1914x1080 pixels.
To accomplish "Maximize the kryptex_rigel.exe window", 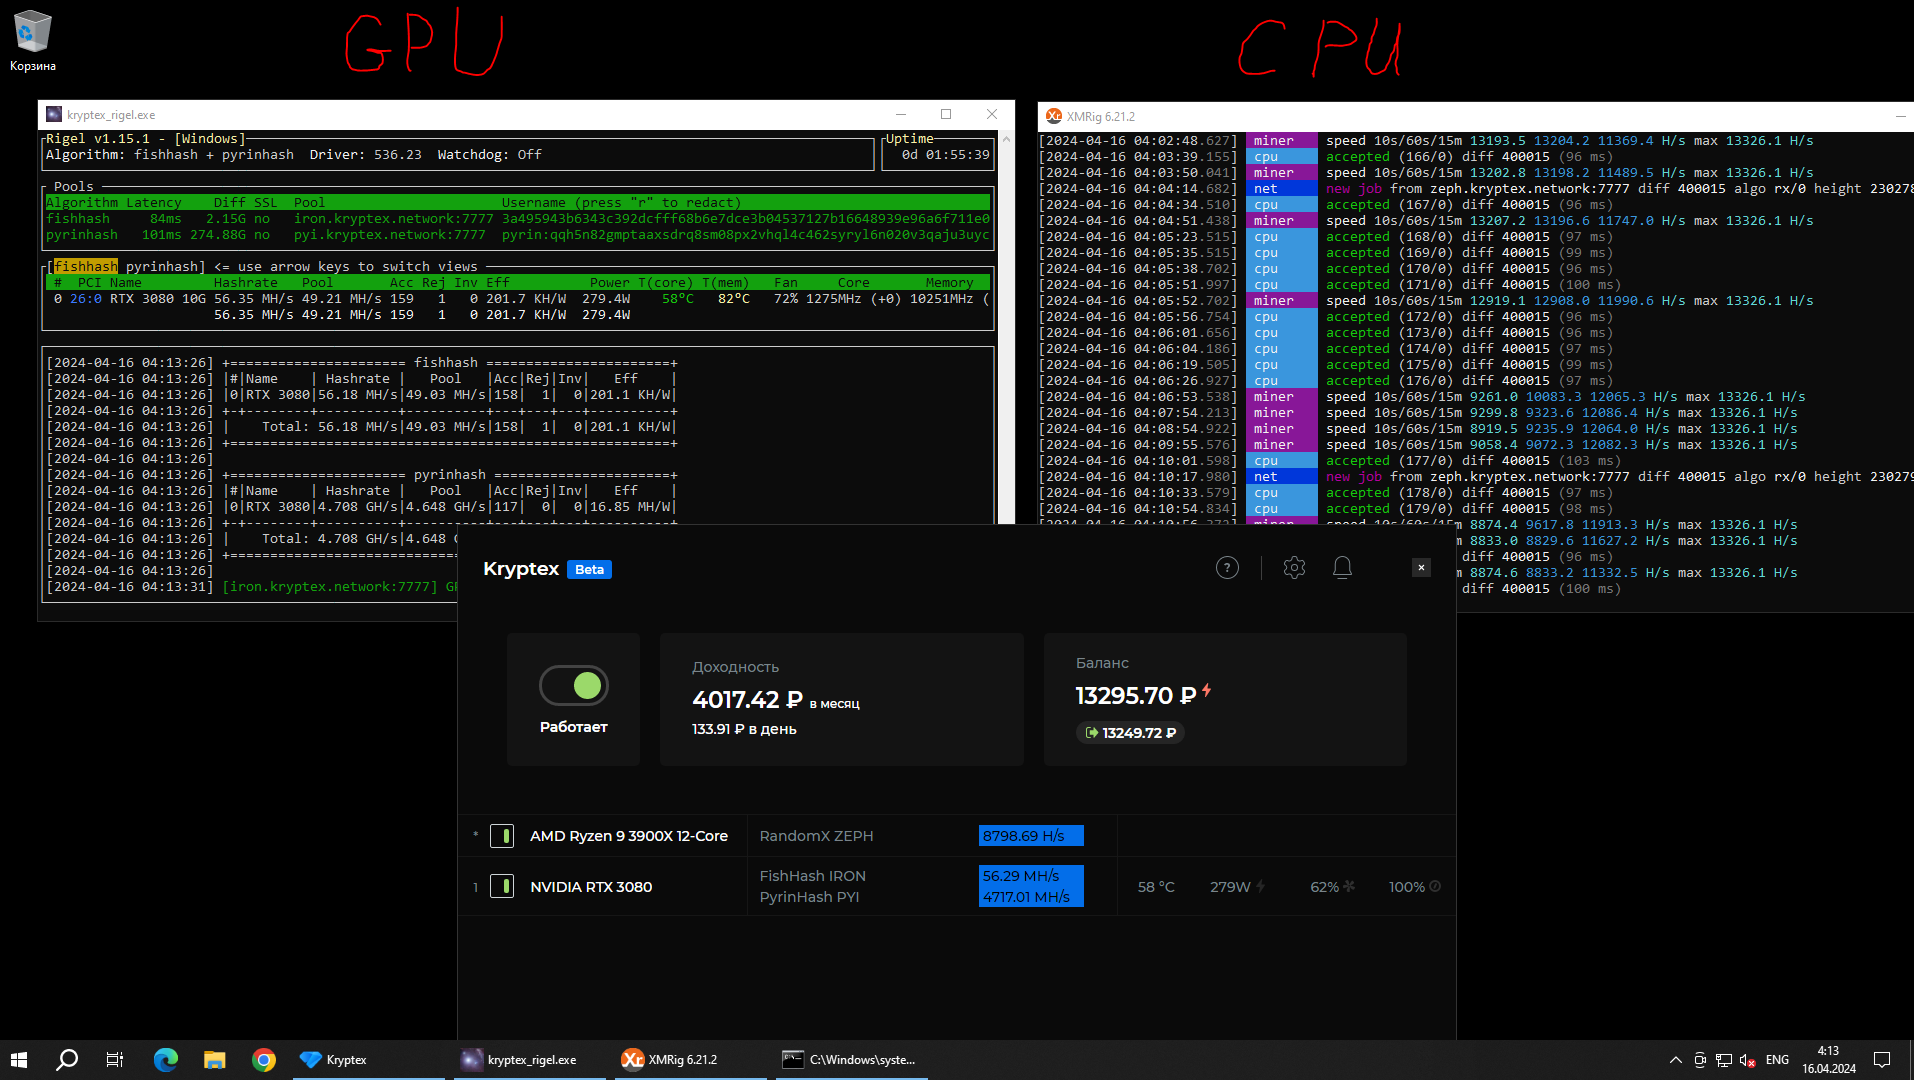I will (946, 115).
